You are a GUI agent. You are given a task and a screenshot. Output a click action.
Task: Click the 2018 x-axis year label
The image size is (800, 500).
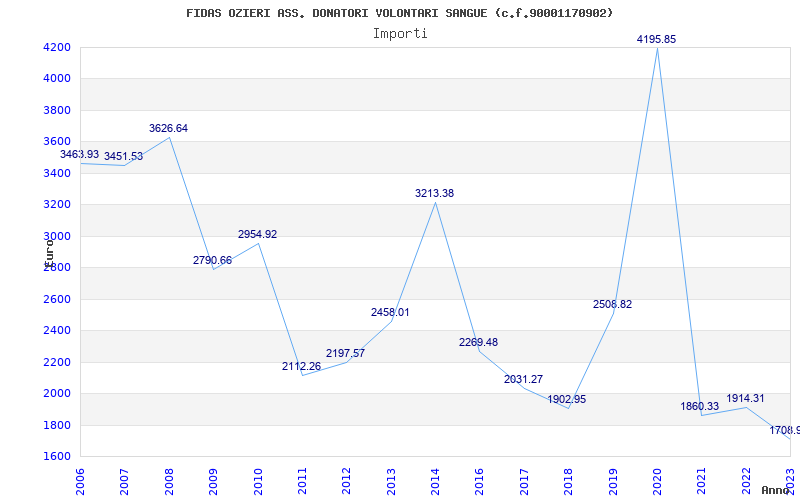(x=568, y=482)
